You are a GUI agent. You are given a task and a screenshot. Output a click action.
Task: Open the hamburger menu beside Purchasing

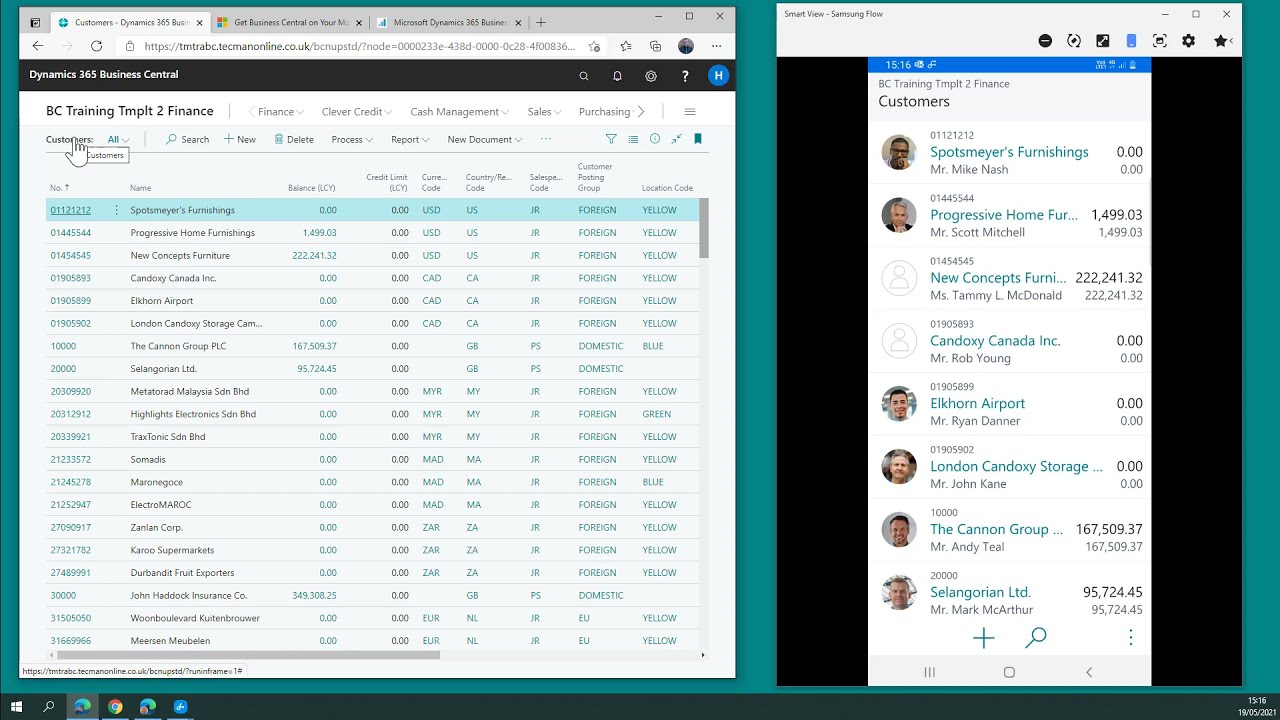(690, 112)
